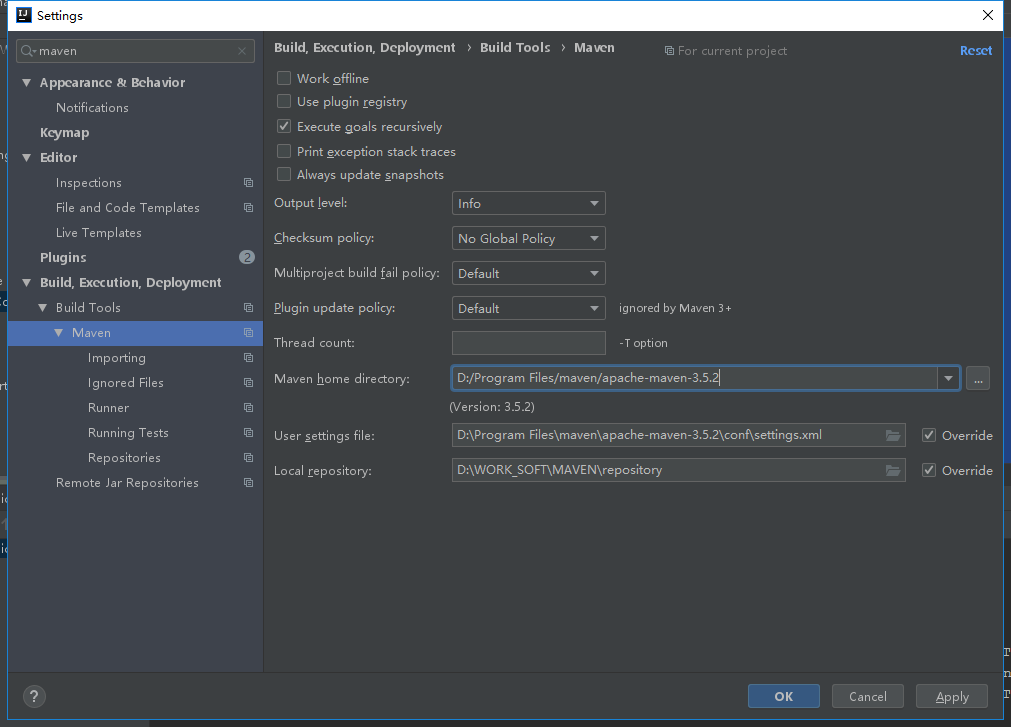Select Notifications in settings tree
1011x727 pixels.
[x=92, y=108]
